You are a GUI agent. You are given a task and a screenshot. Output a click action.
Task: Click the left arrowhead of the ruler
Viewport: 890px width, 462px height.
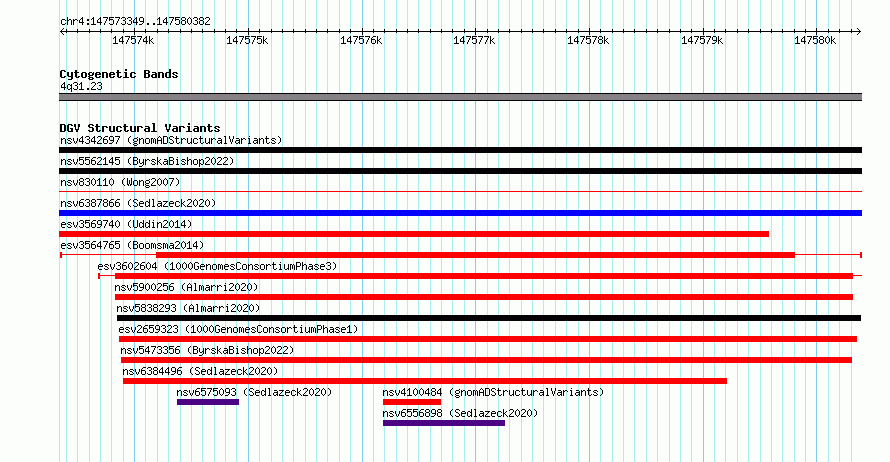(62, 32)
